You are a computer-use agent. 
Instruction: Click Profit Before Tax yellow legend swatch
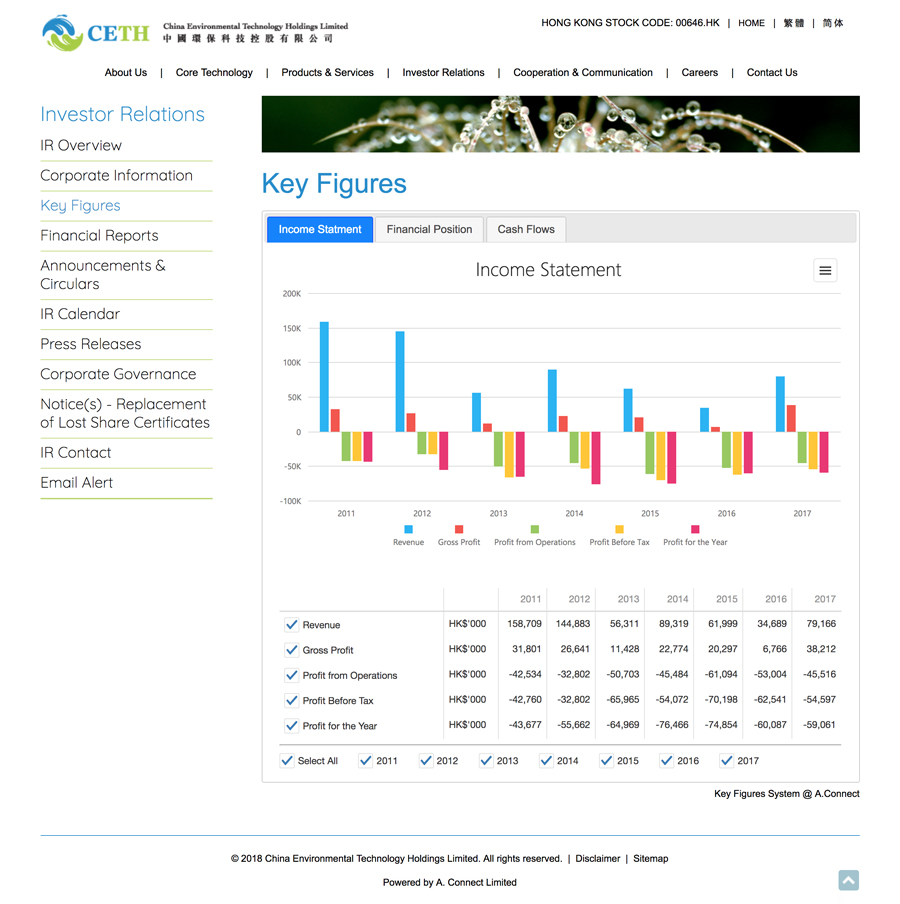pyautogui.click(x=619, y=529)
